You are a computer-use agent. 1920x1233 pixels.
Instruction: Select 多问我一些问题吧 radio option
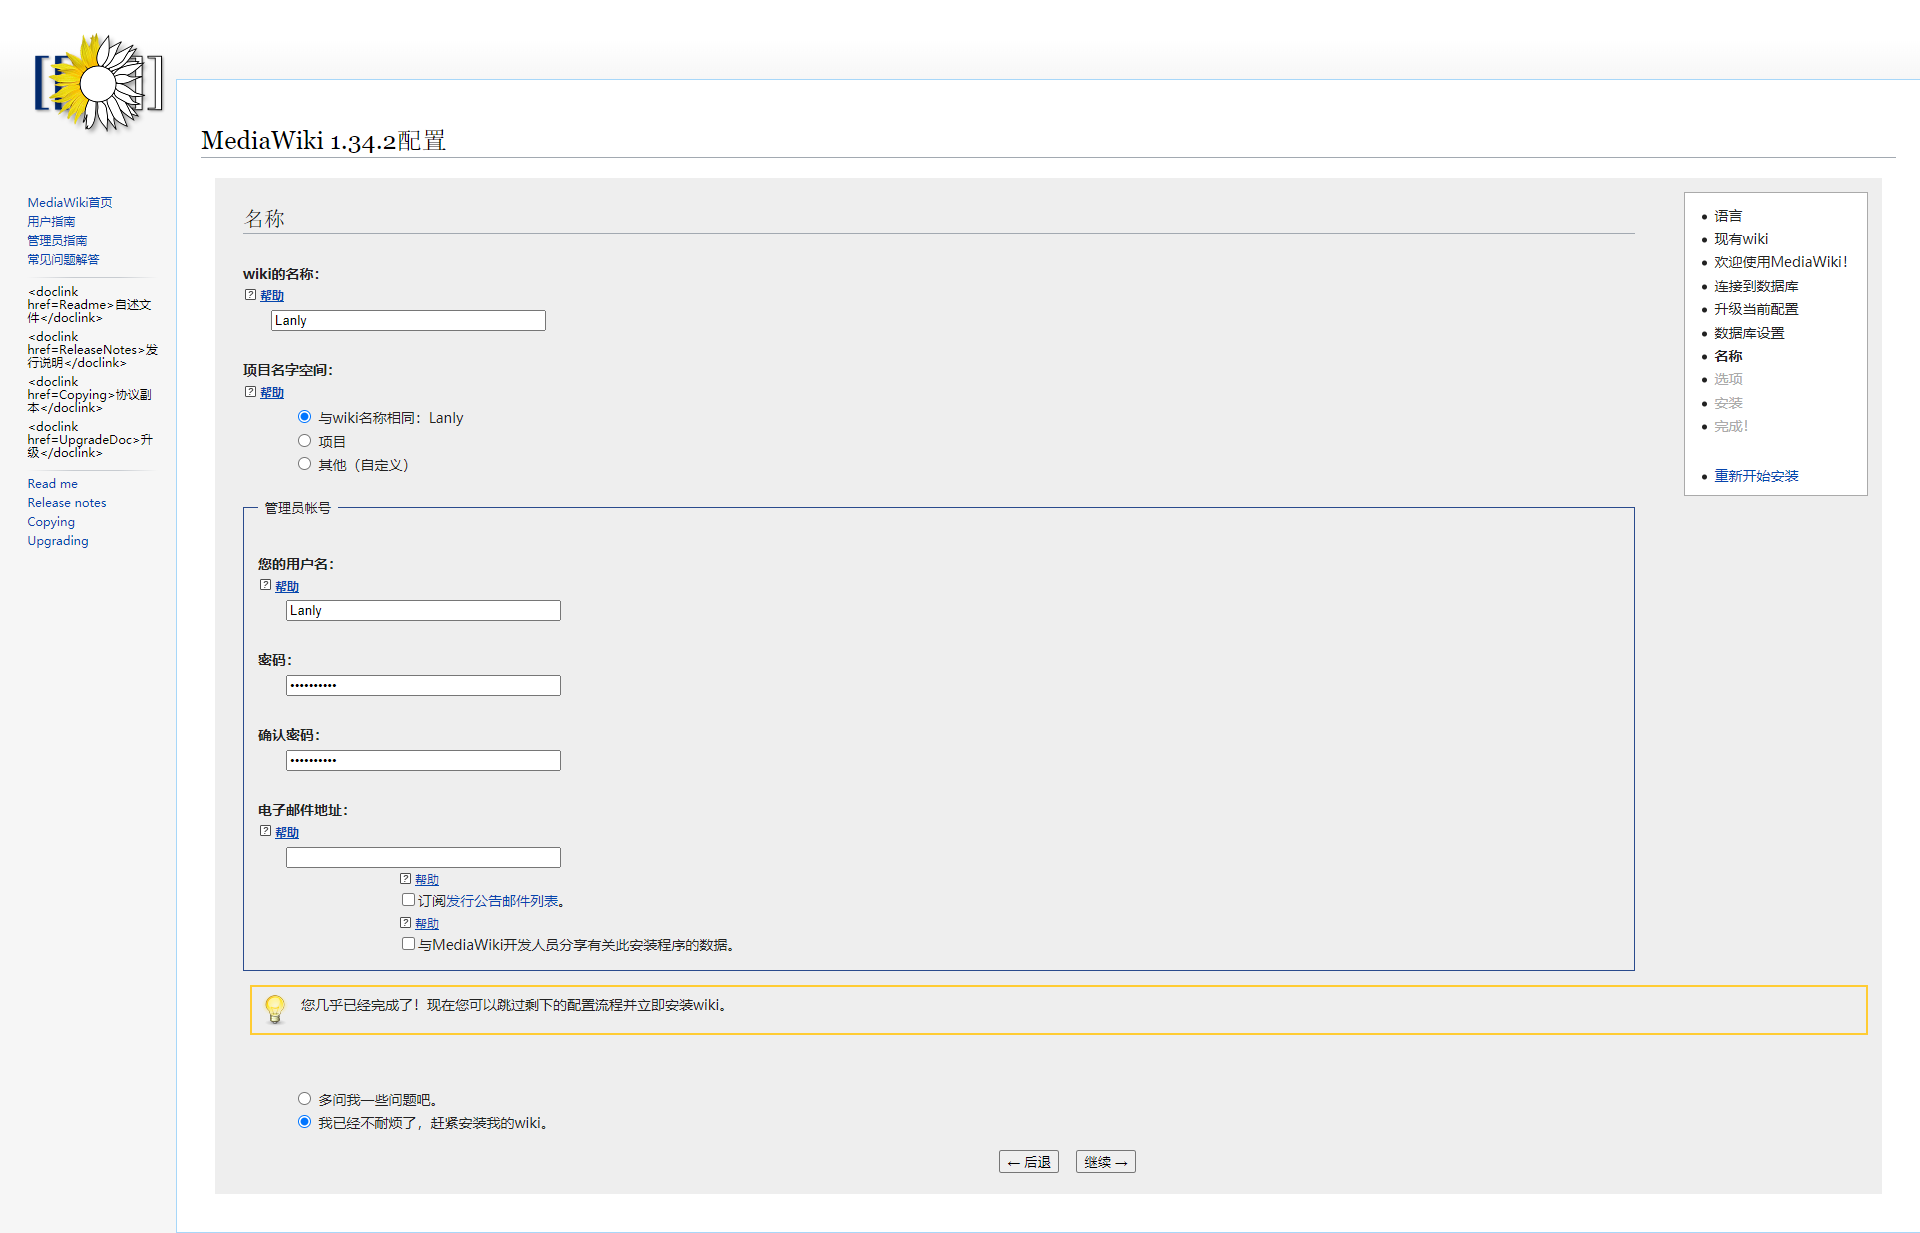305,1099
